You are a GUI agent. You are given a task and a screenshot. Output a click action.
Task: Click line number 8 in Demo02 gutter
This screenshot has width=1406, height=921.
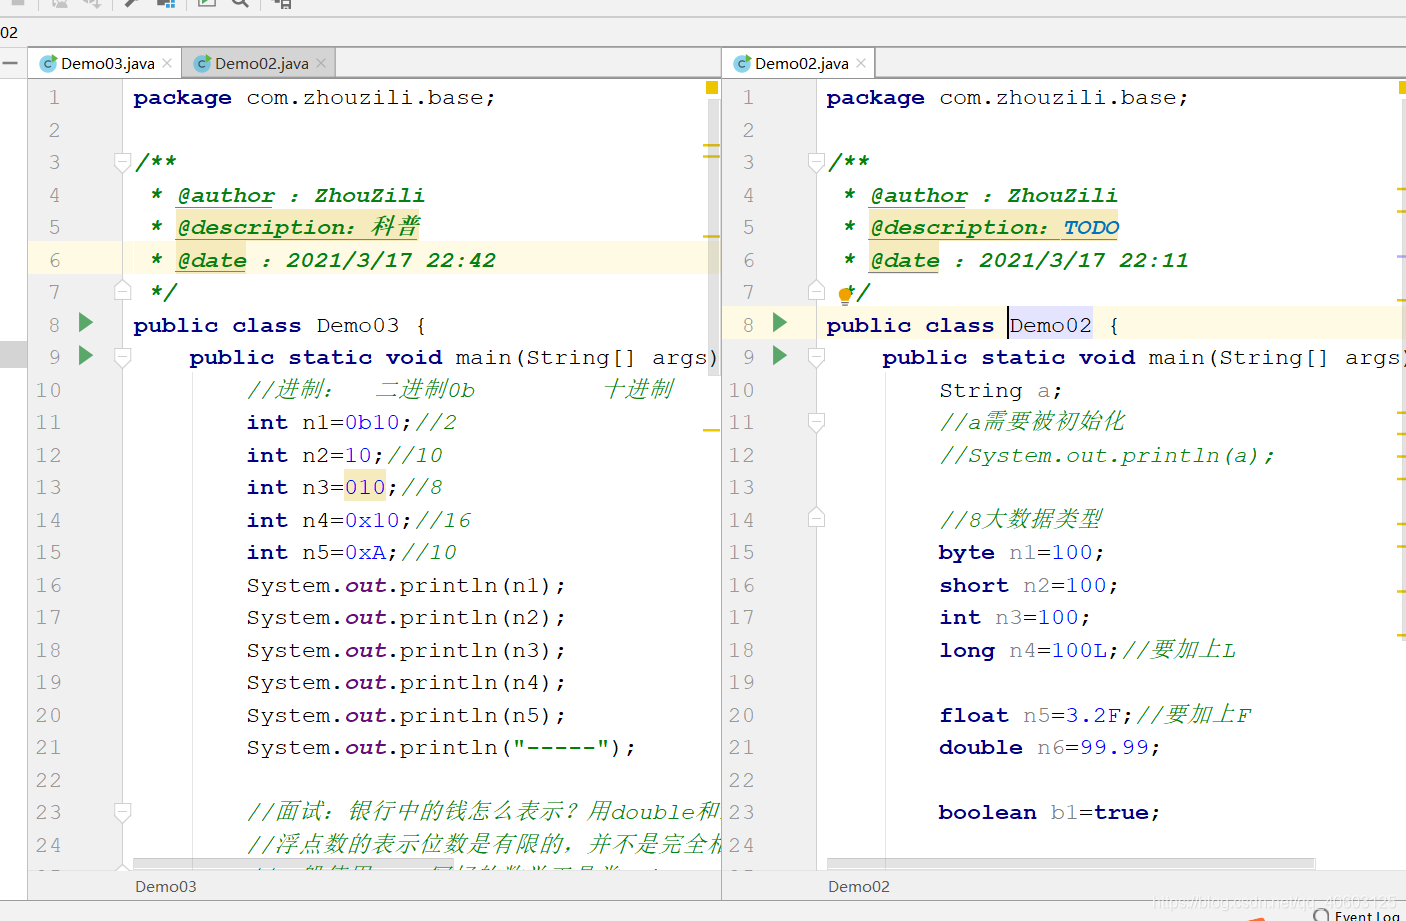(748, 325)
